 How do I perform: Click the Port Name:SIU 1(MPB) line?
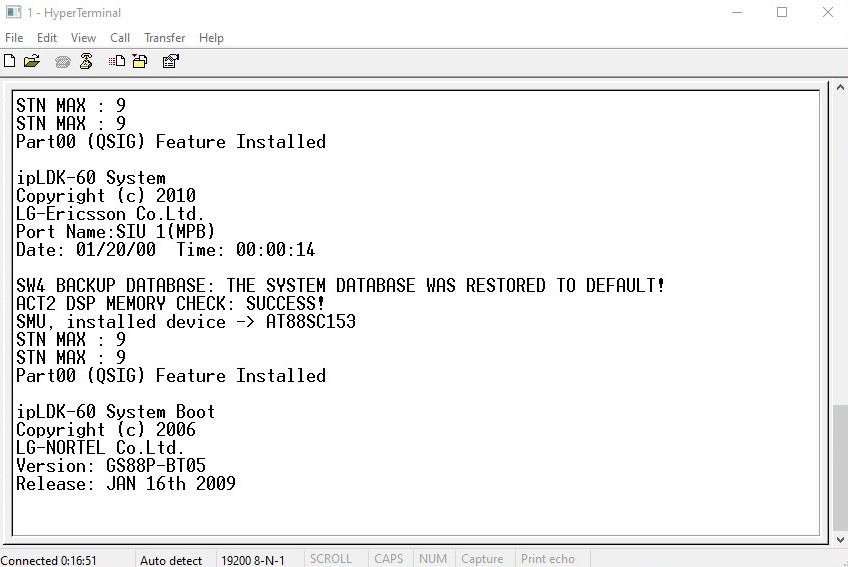pyautogui.click(x=115, y=231)
